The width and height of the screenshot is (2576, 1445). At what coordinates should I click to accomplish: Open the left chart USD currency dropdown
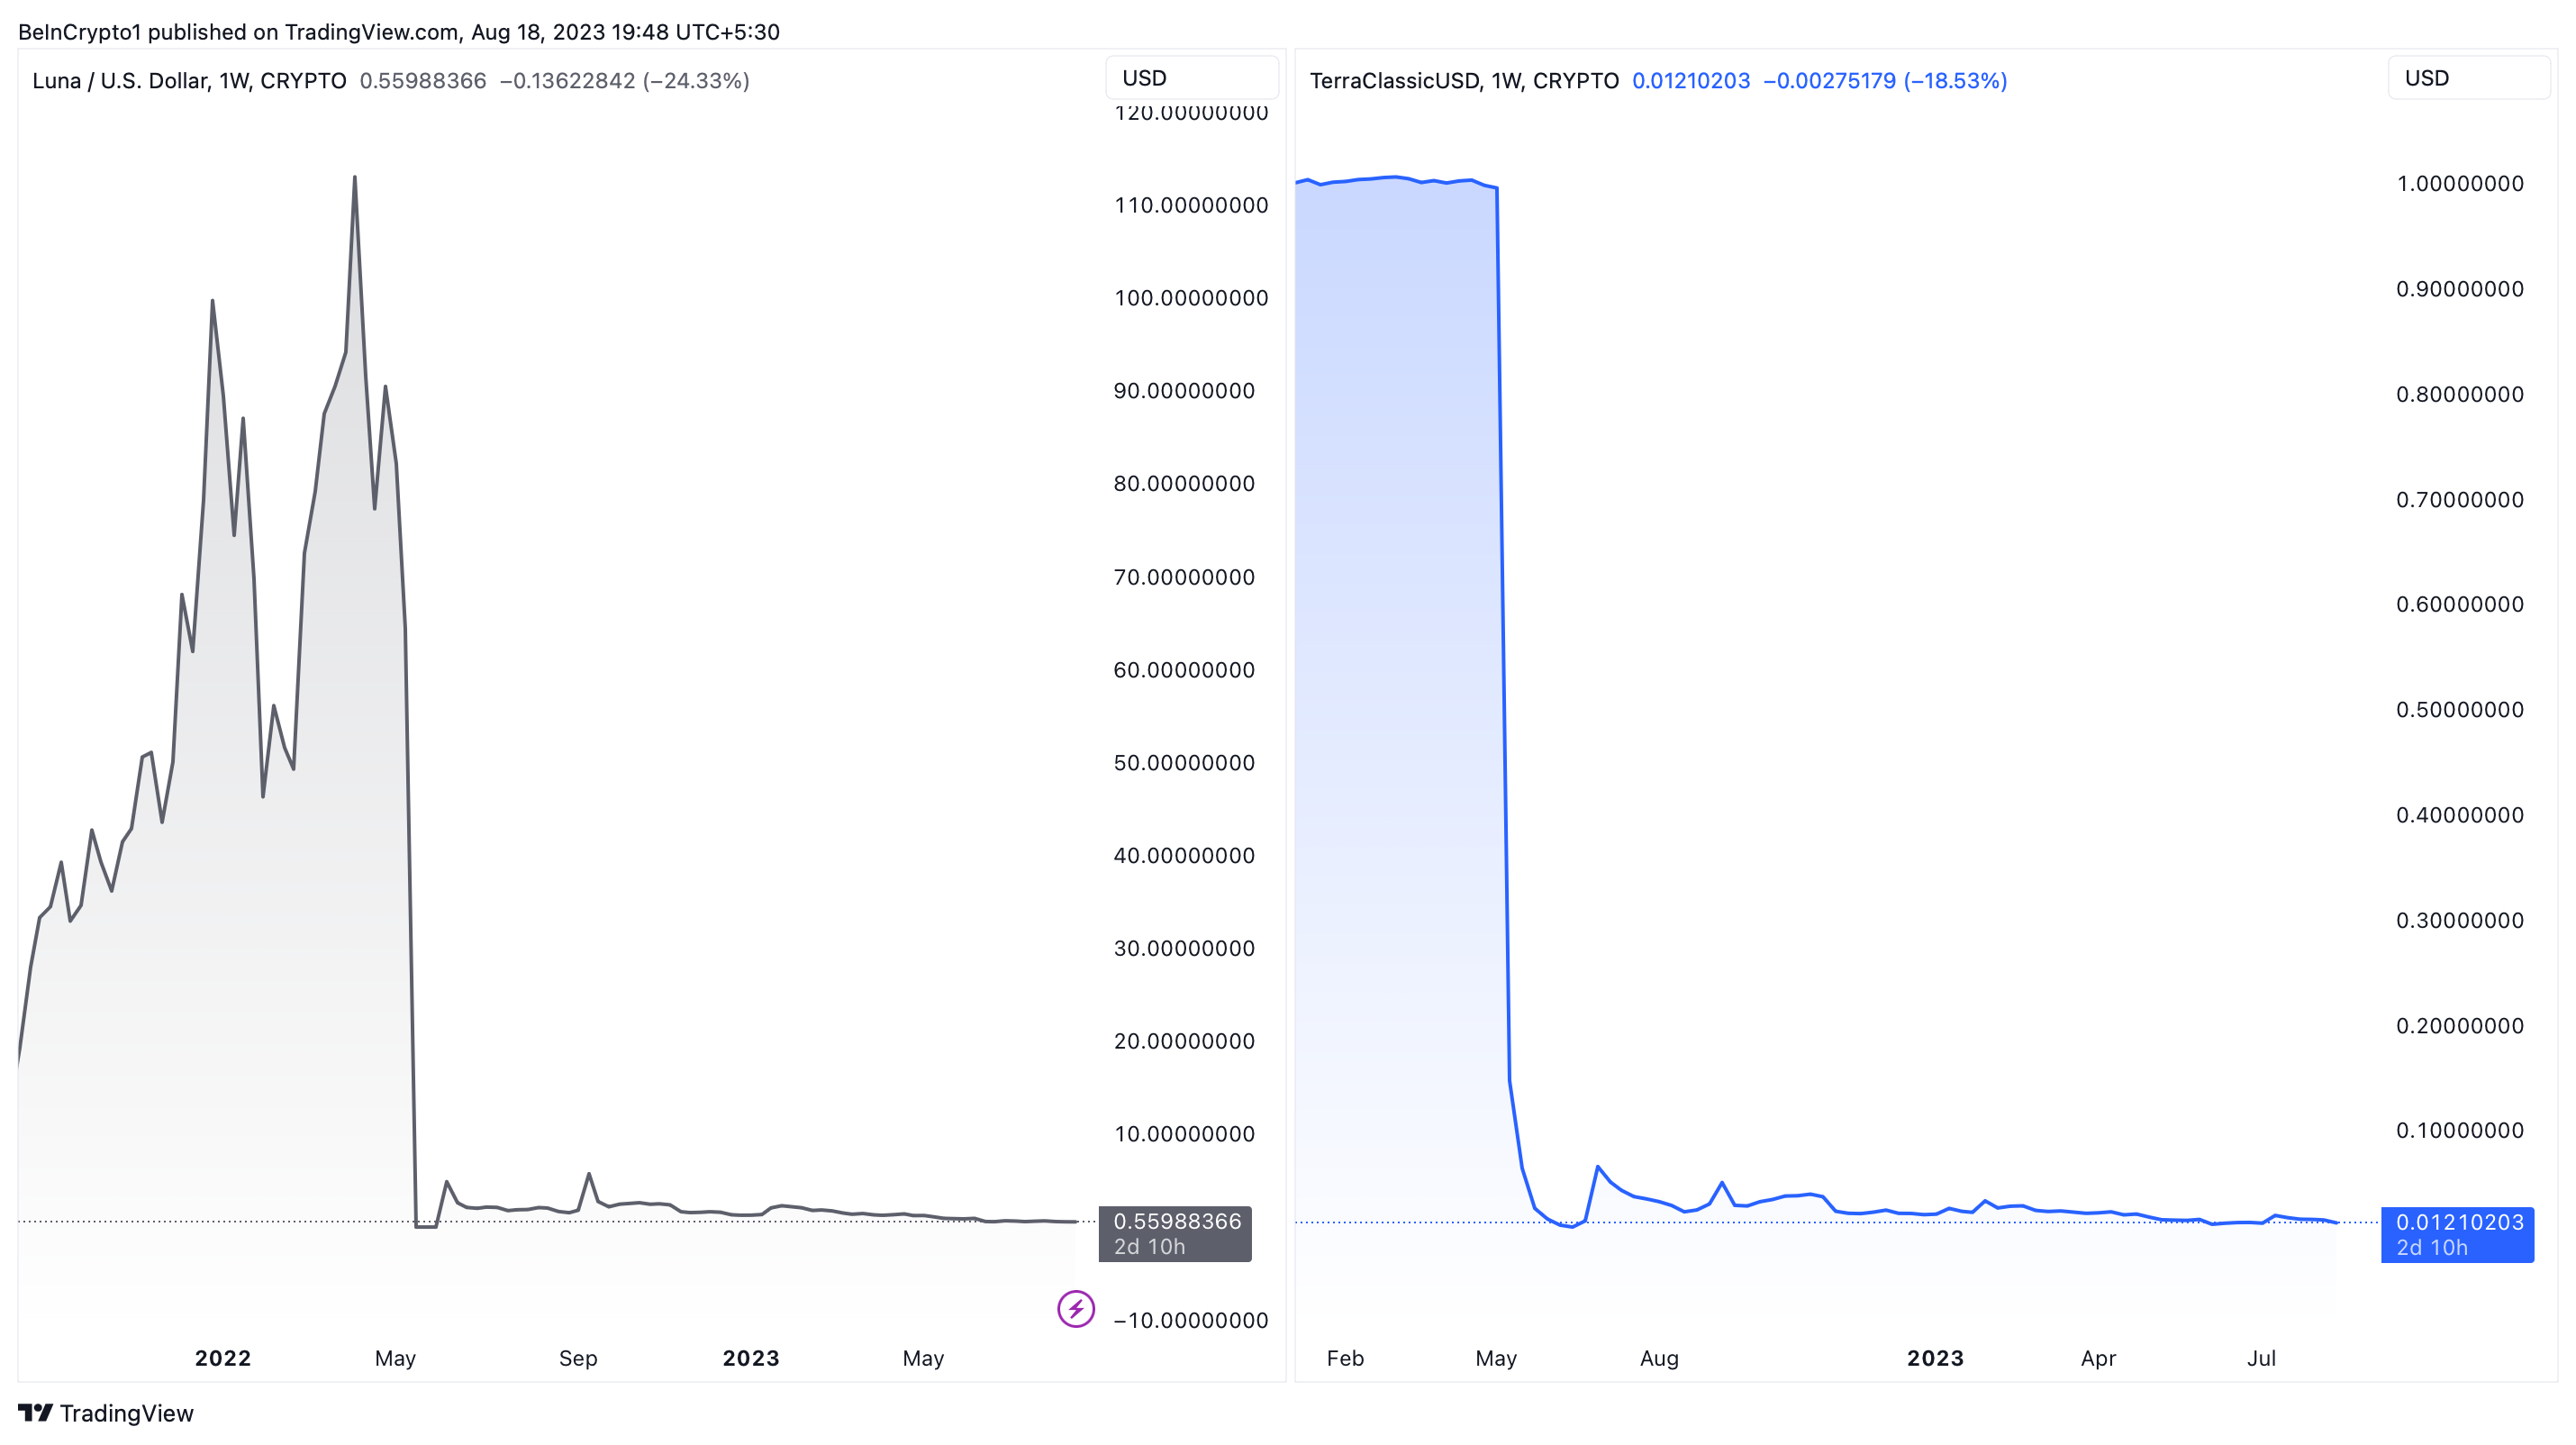[1190, 78]
